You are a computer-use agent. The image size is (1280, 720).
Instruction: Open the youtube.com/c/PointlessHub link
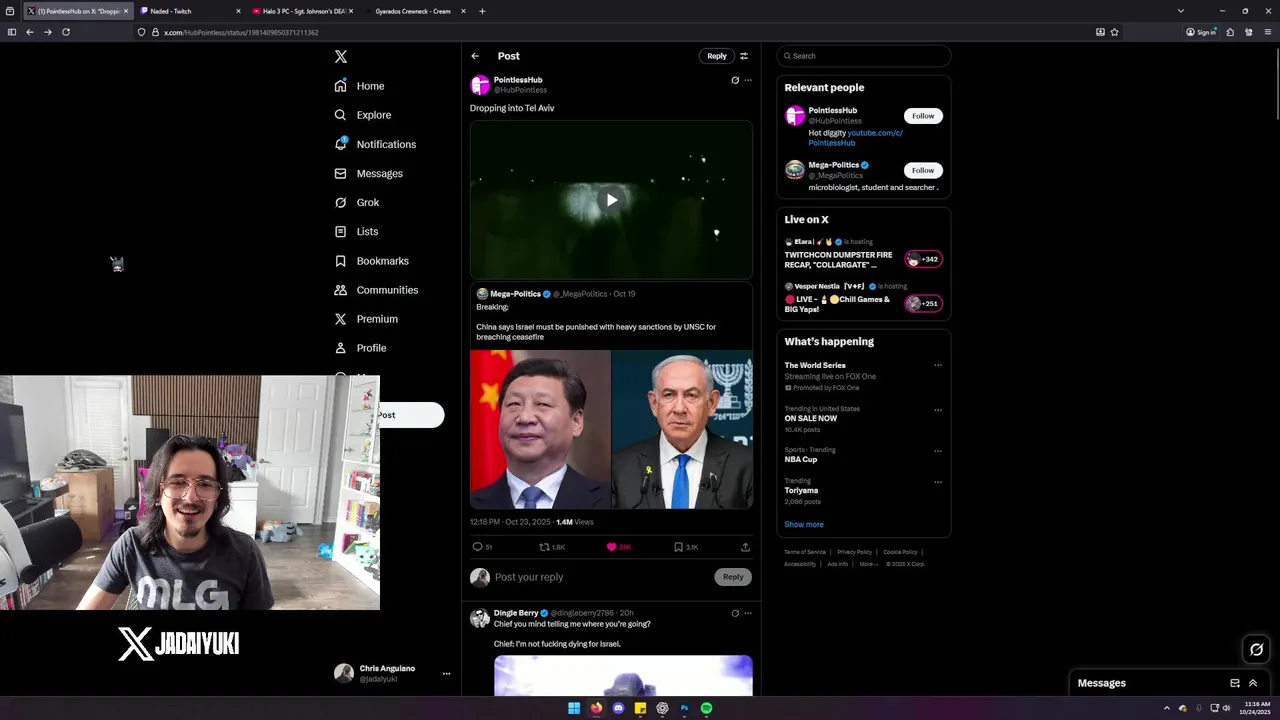tap(855, 138)
